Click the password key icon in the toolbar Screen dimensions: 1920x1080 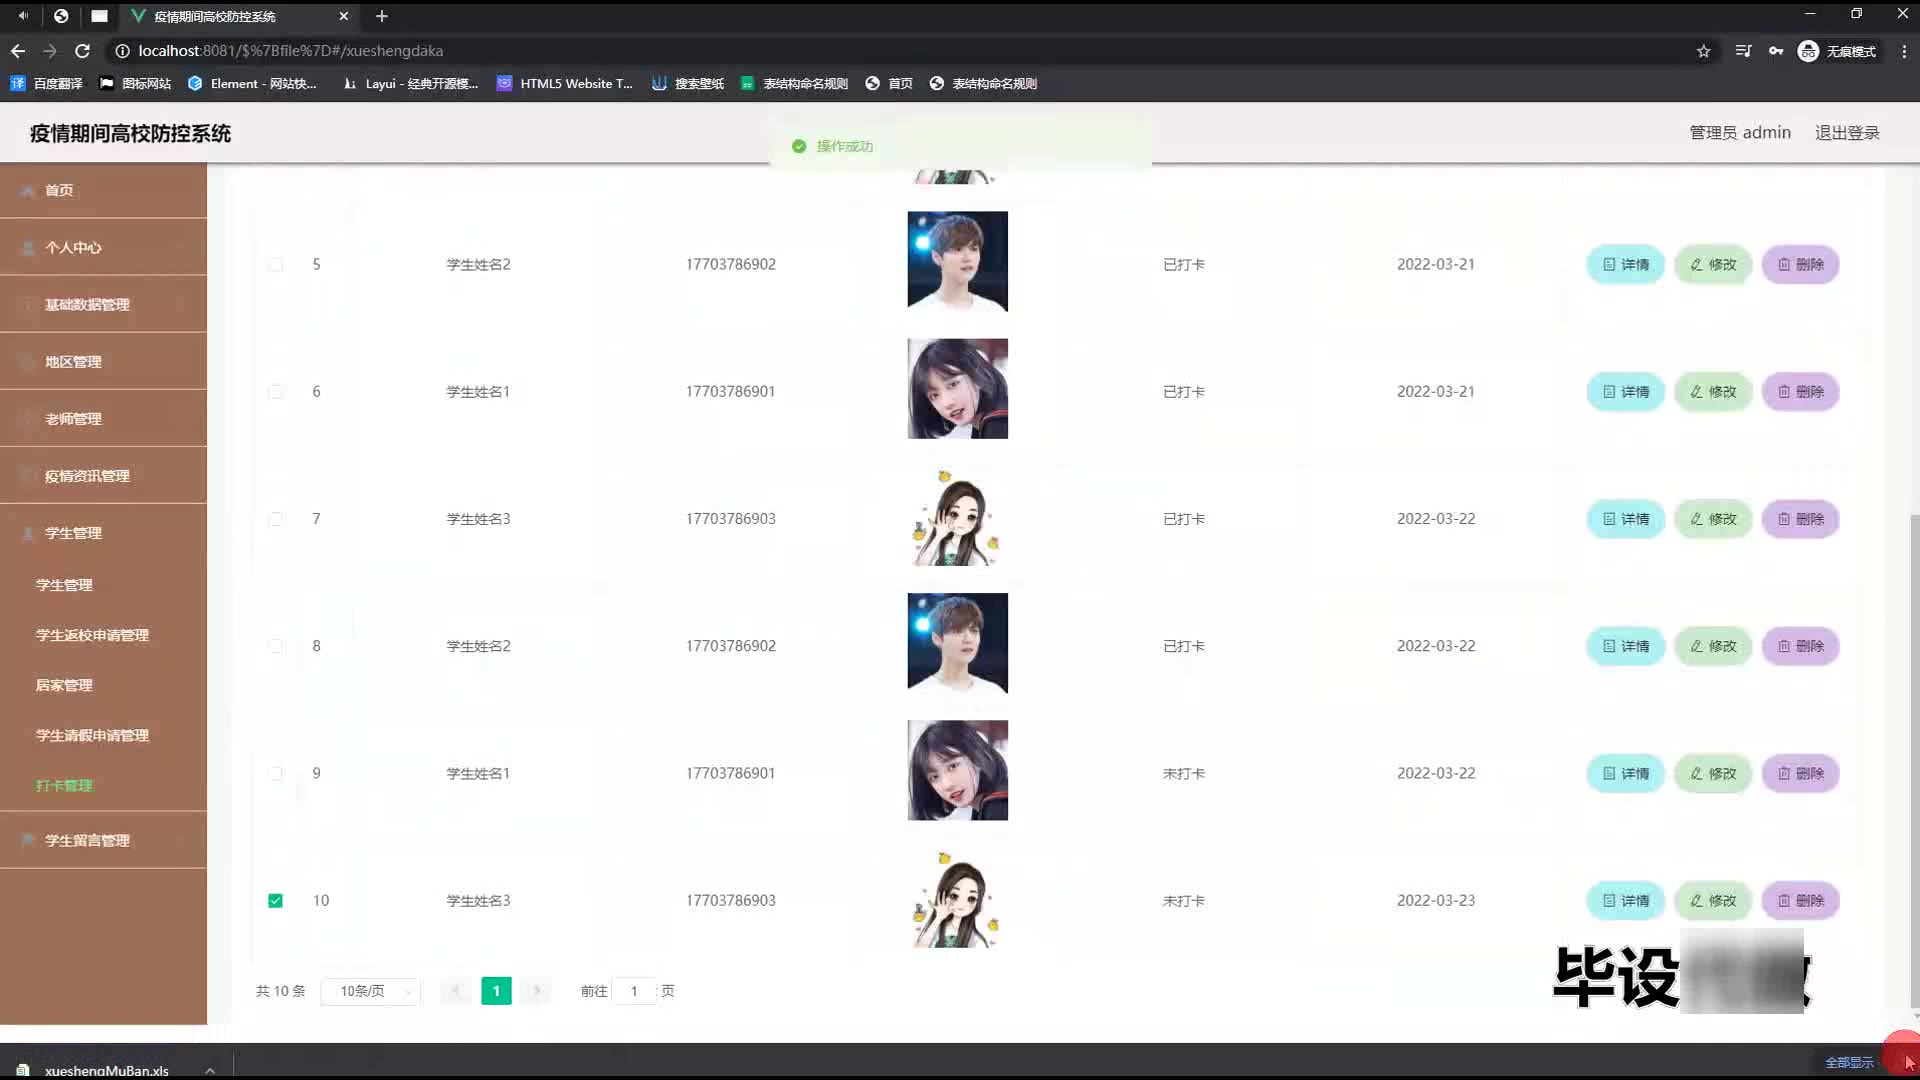click(x=1776, y=51)
